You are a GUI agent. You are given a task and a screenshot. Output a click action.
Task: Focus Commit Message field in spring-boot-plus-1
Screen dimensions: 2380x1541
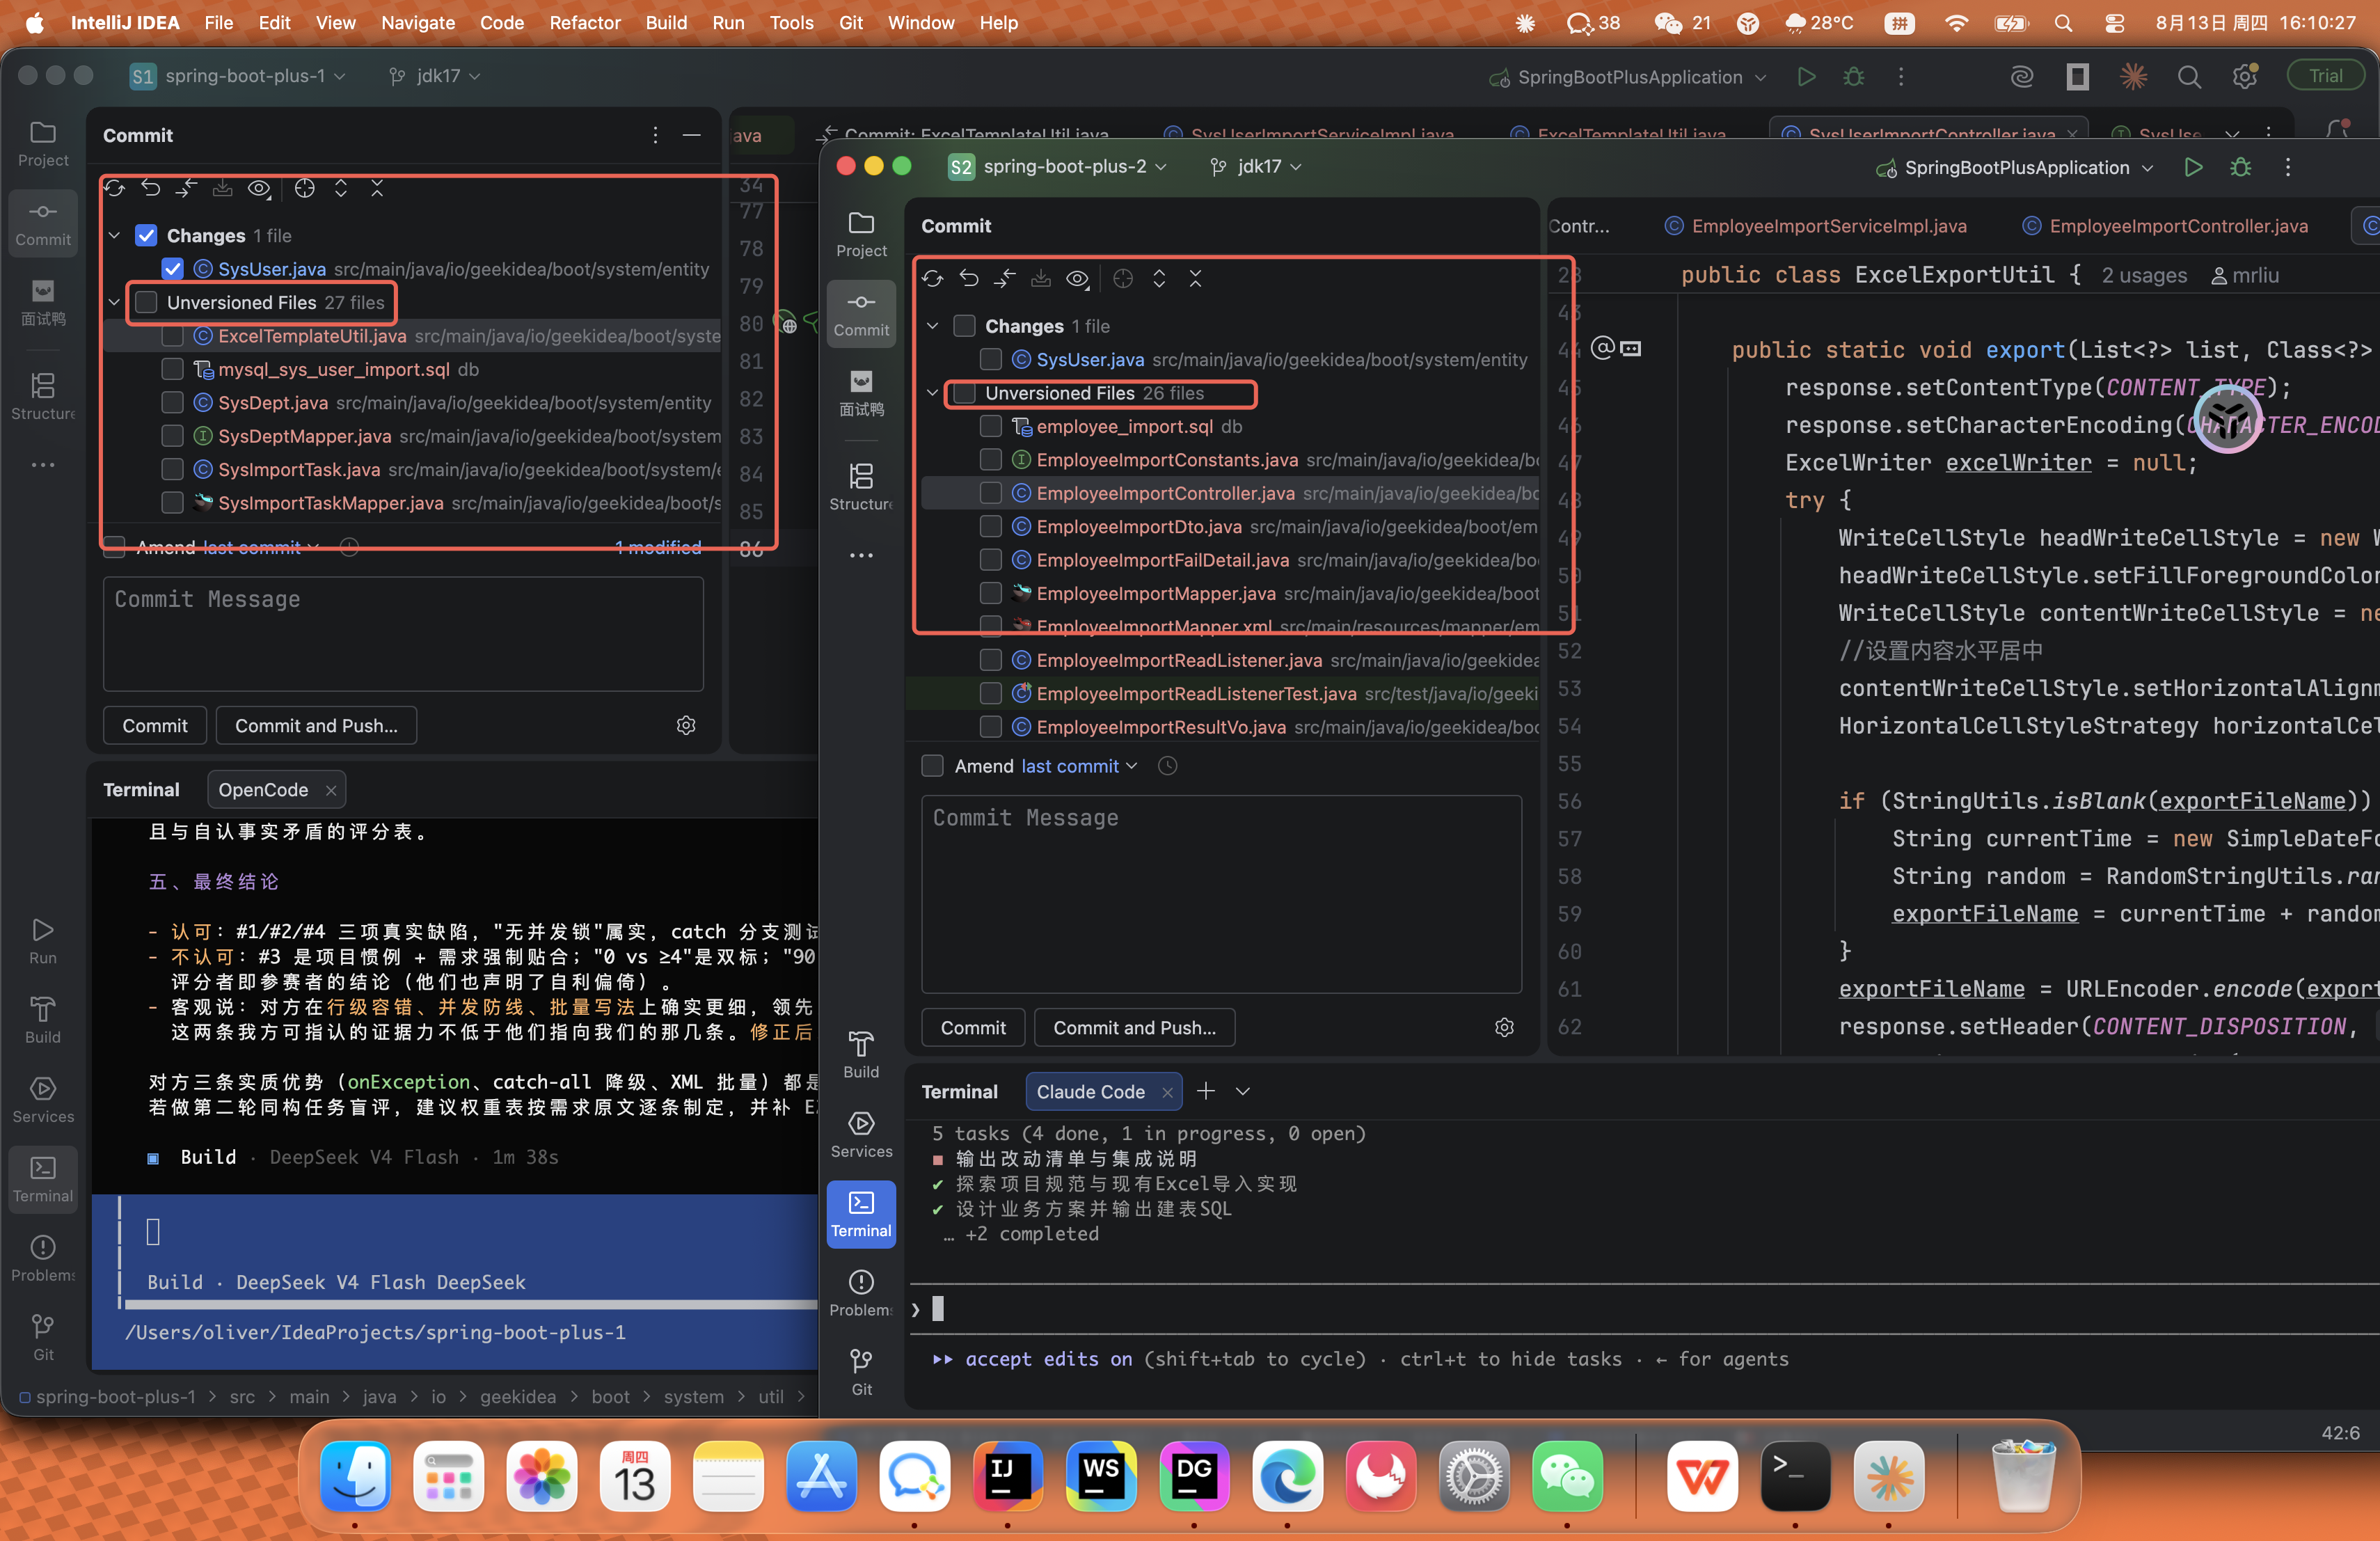(x=403, y=634)
